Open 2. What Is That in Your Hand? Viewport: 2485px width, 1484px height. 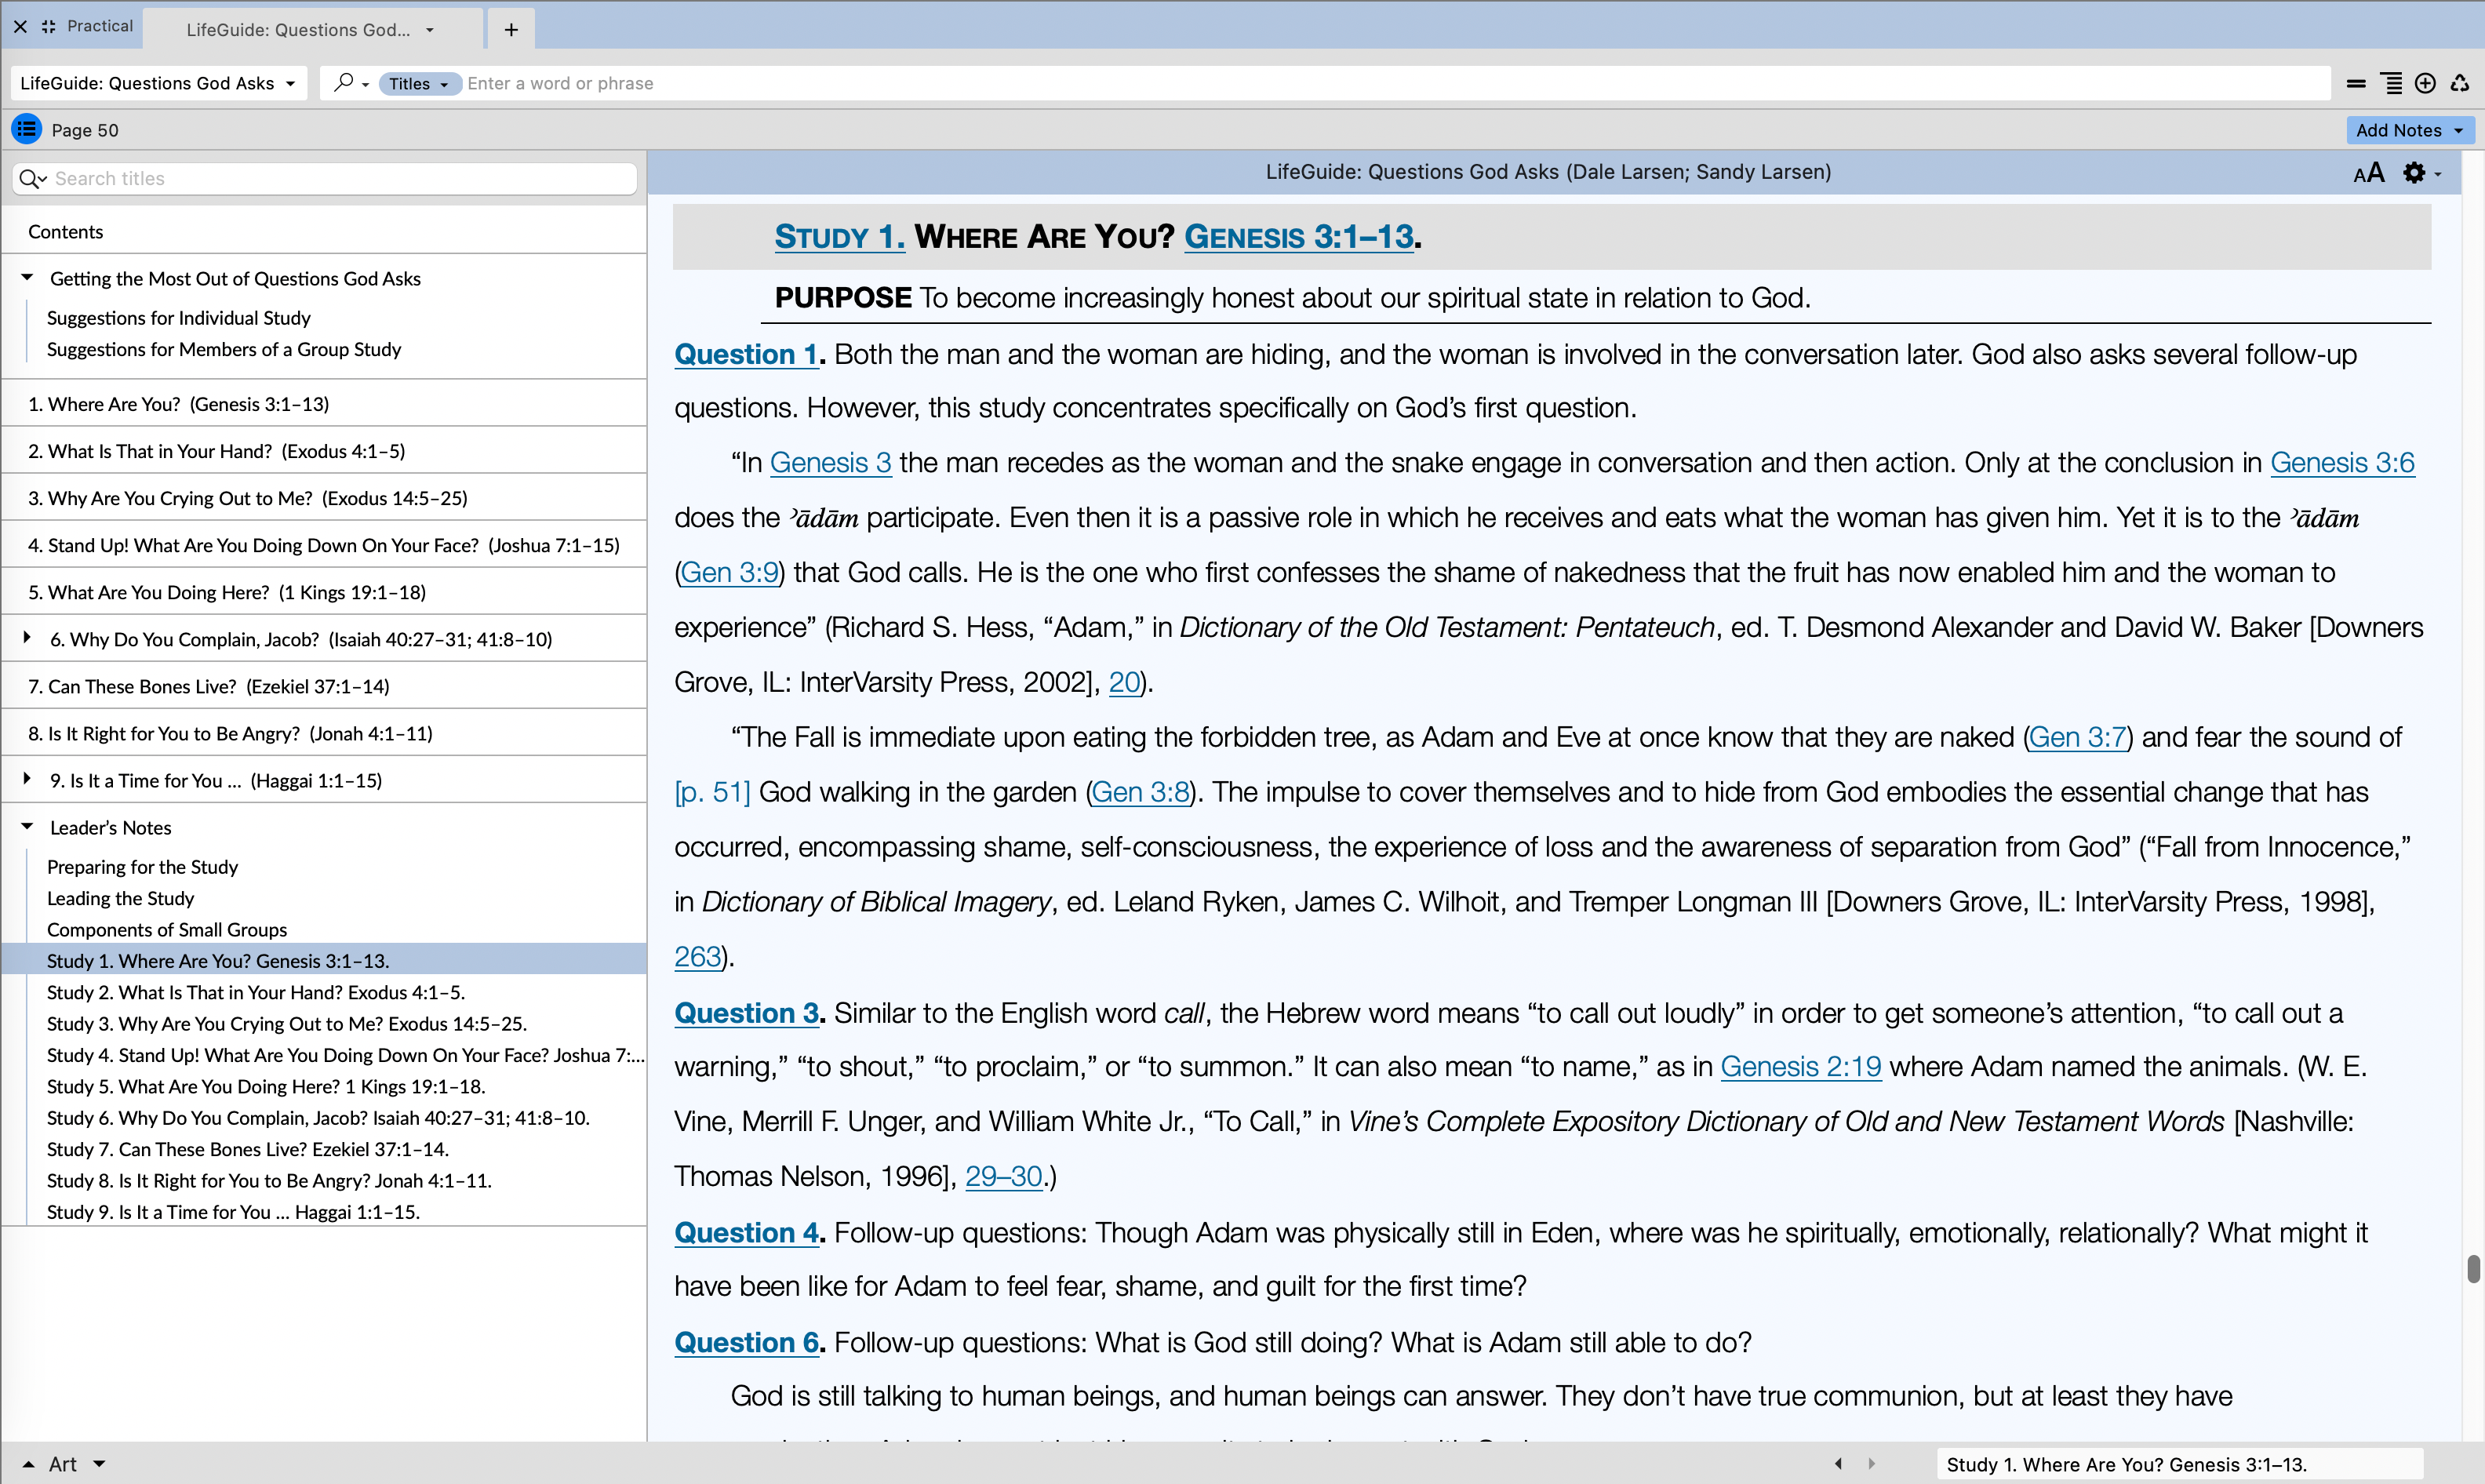325,450
